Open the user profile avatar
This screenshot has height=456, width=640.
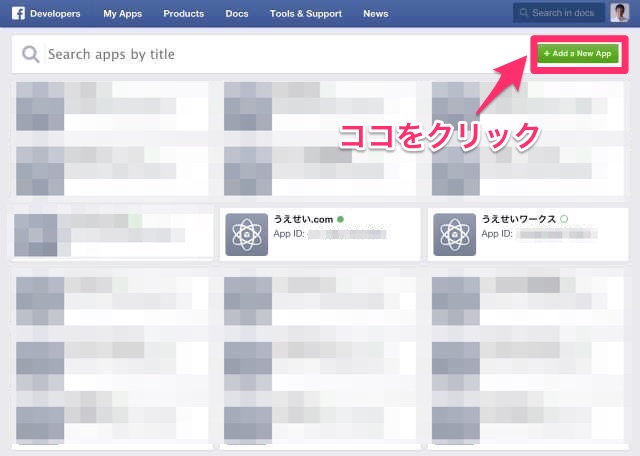pyautogui.click(x=619, y=13)
